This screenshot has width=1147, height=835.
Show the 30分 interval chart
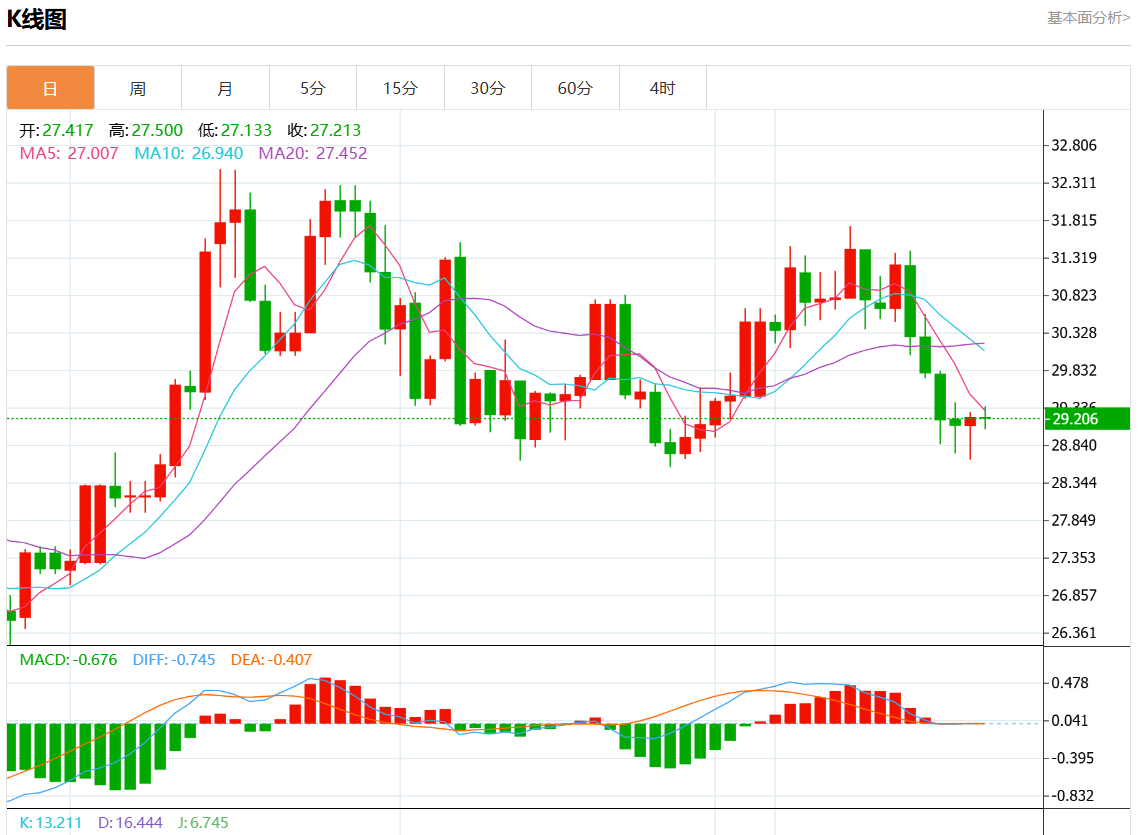[488, 88]
